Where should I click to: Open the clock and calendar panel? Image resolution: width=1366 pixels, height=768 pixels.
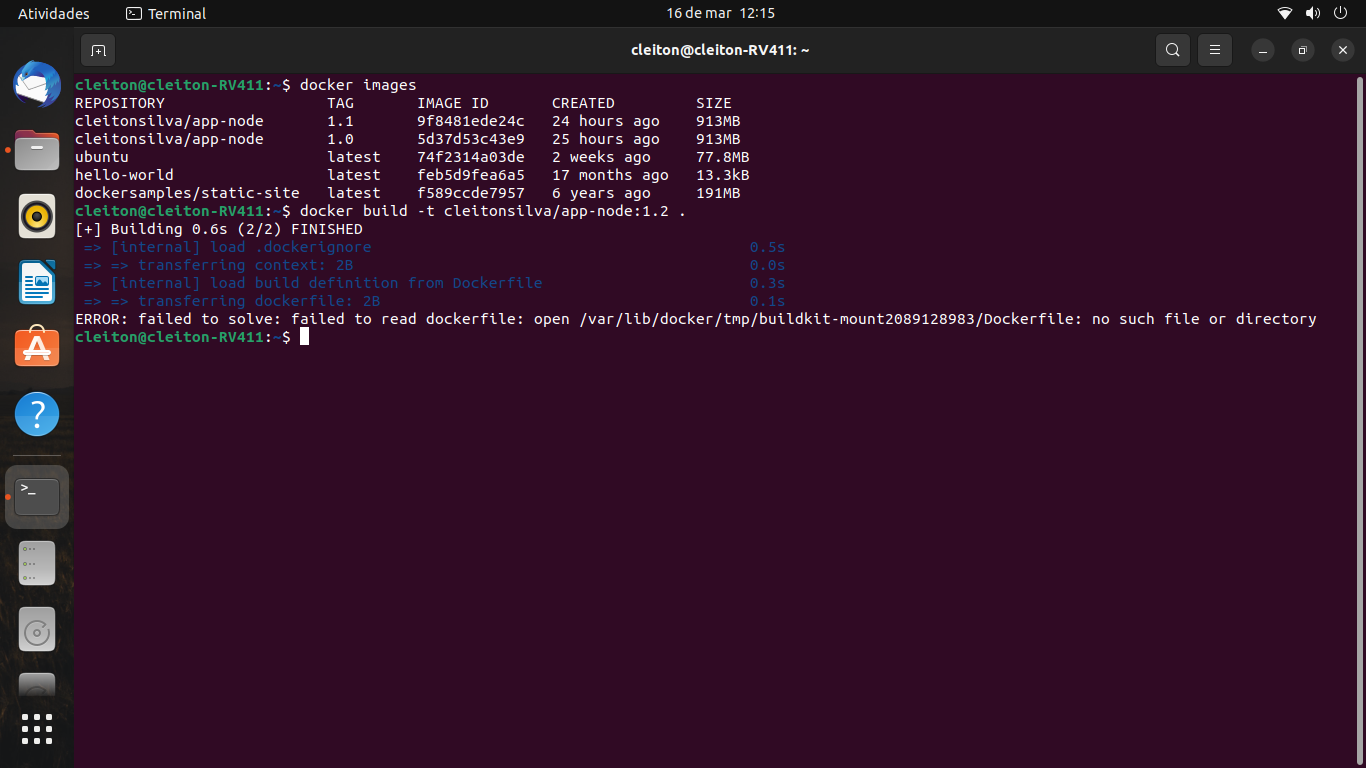pos(721,14)
